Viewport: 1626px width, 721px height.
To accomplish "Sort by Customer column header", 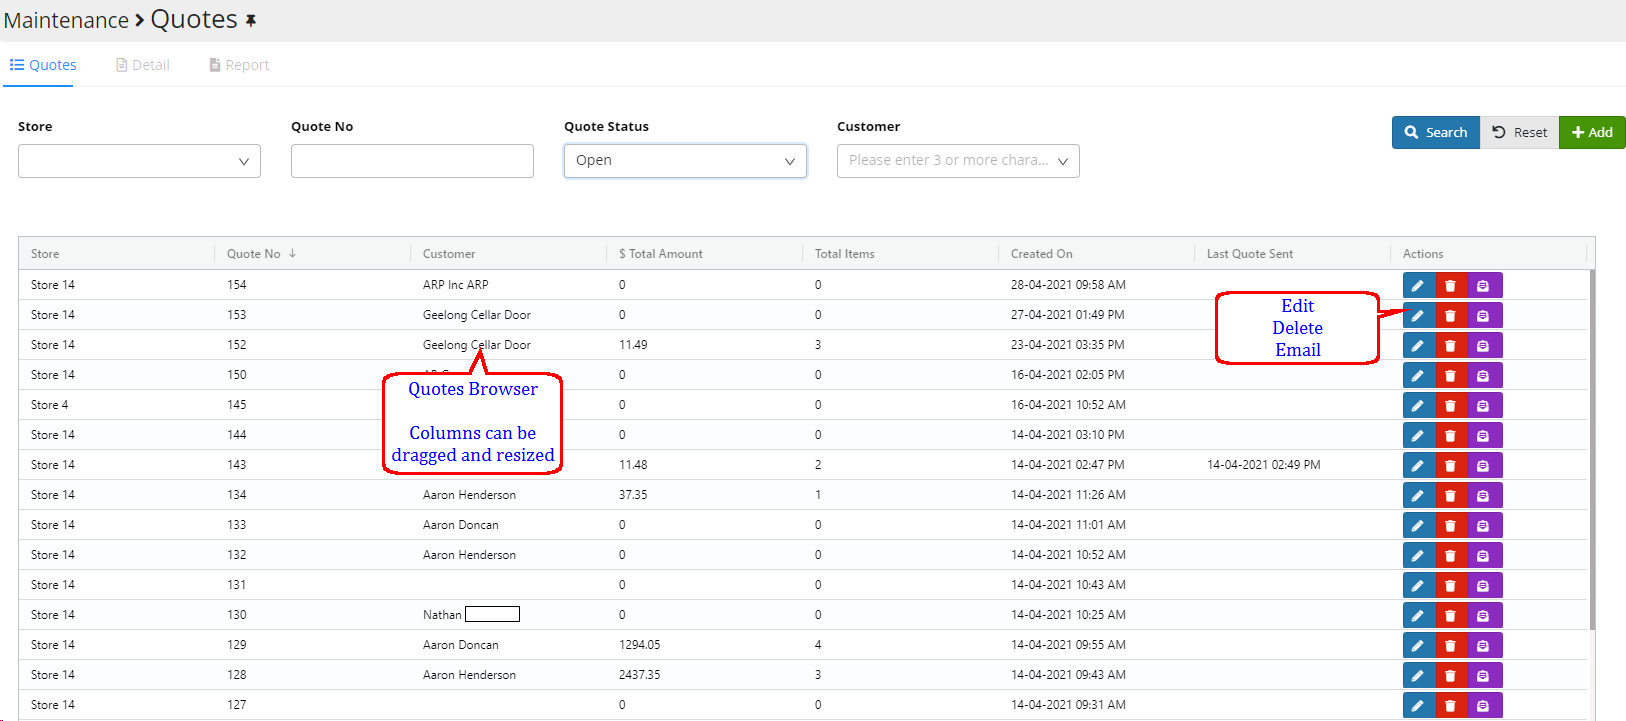I will point(449,254).
